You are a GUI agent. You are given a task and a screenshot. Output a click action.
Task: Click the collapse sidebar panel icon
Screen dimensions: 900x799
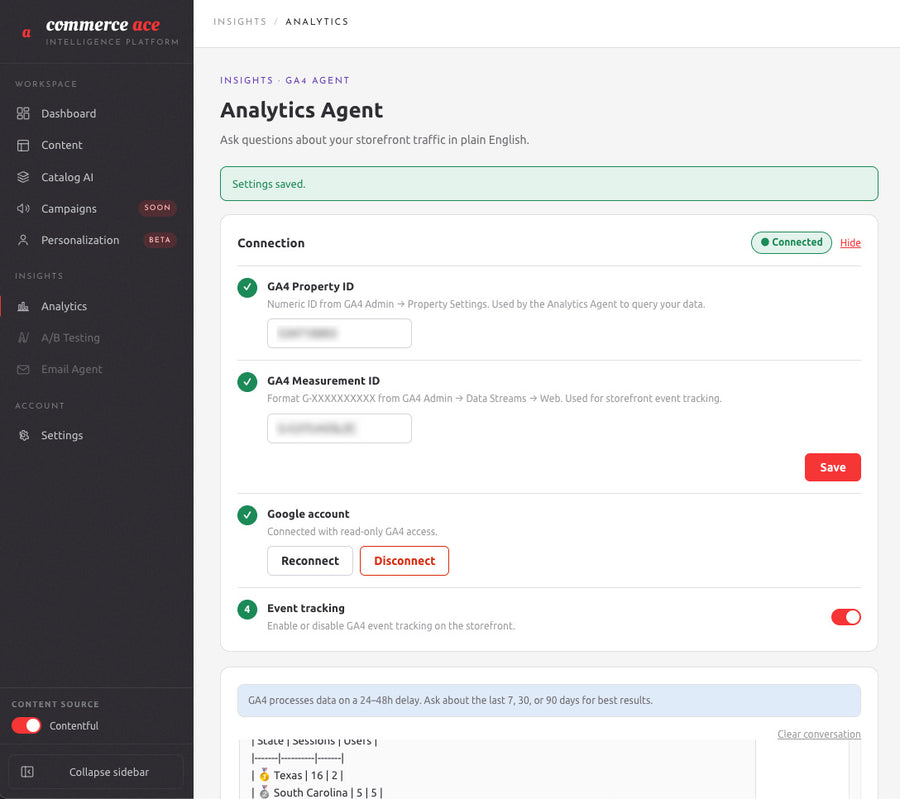coord(27,772)
